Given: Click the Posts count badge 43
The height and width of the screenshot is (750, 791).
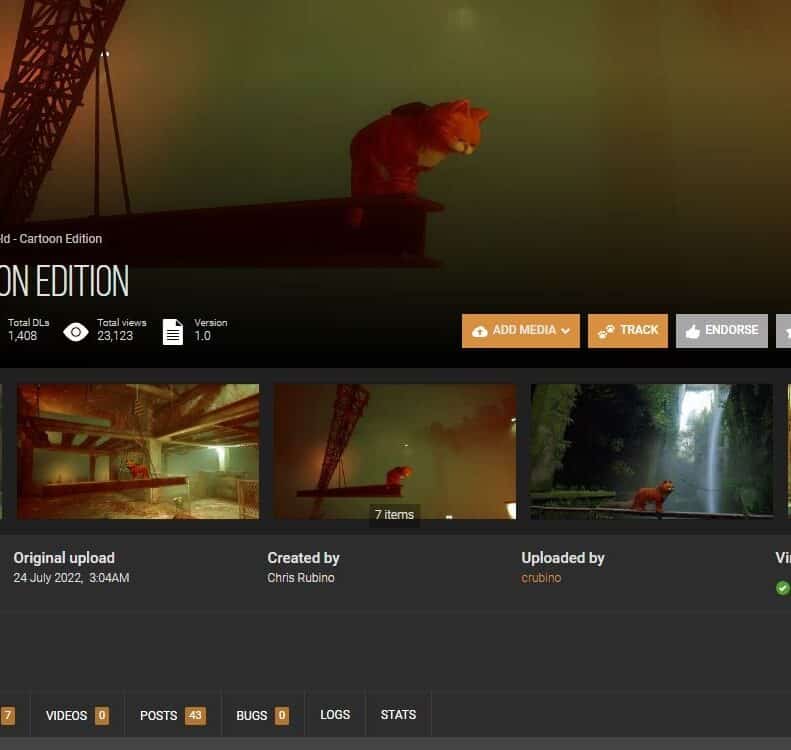Looking at the screenshot, I should [195, 715].
